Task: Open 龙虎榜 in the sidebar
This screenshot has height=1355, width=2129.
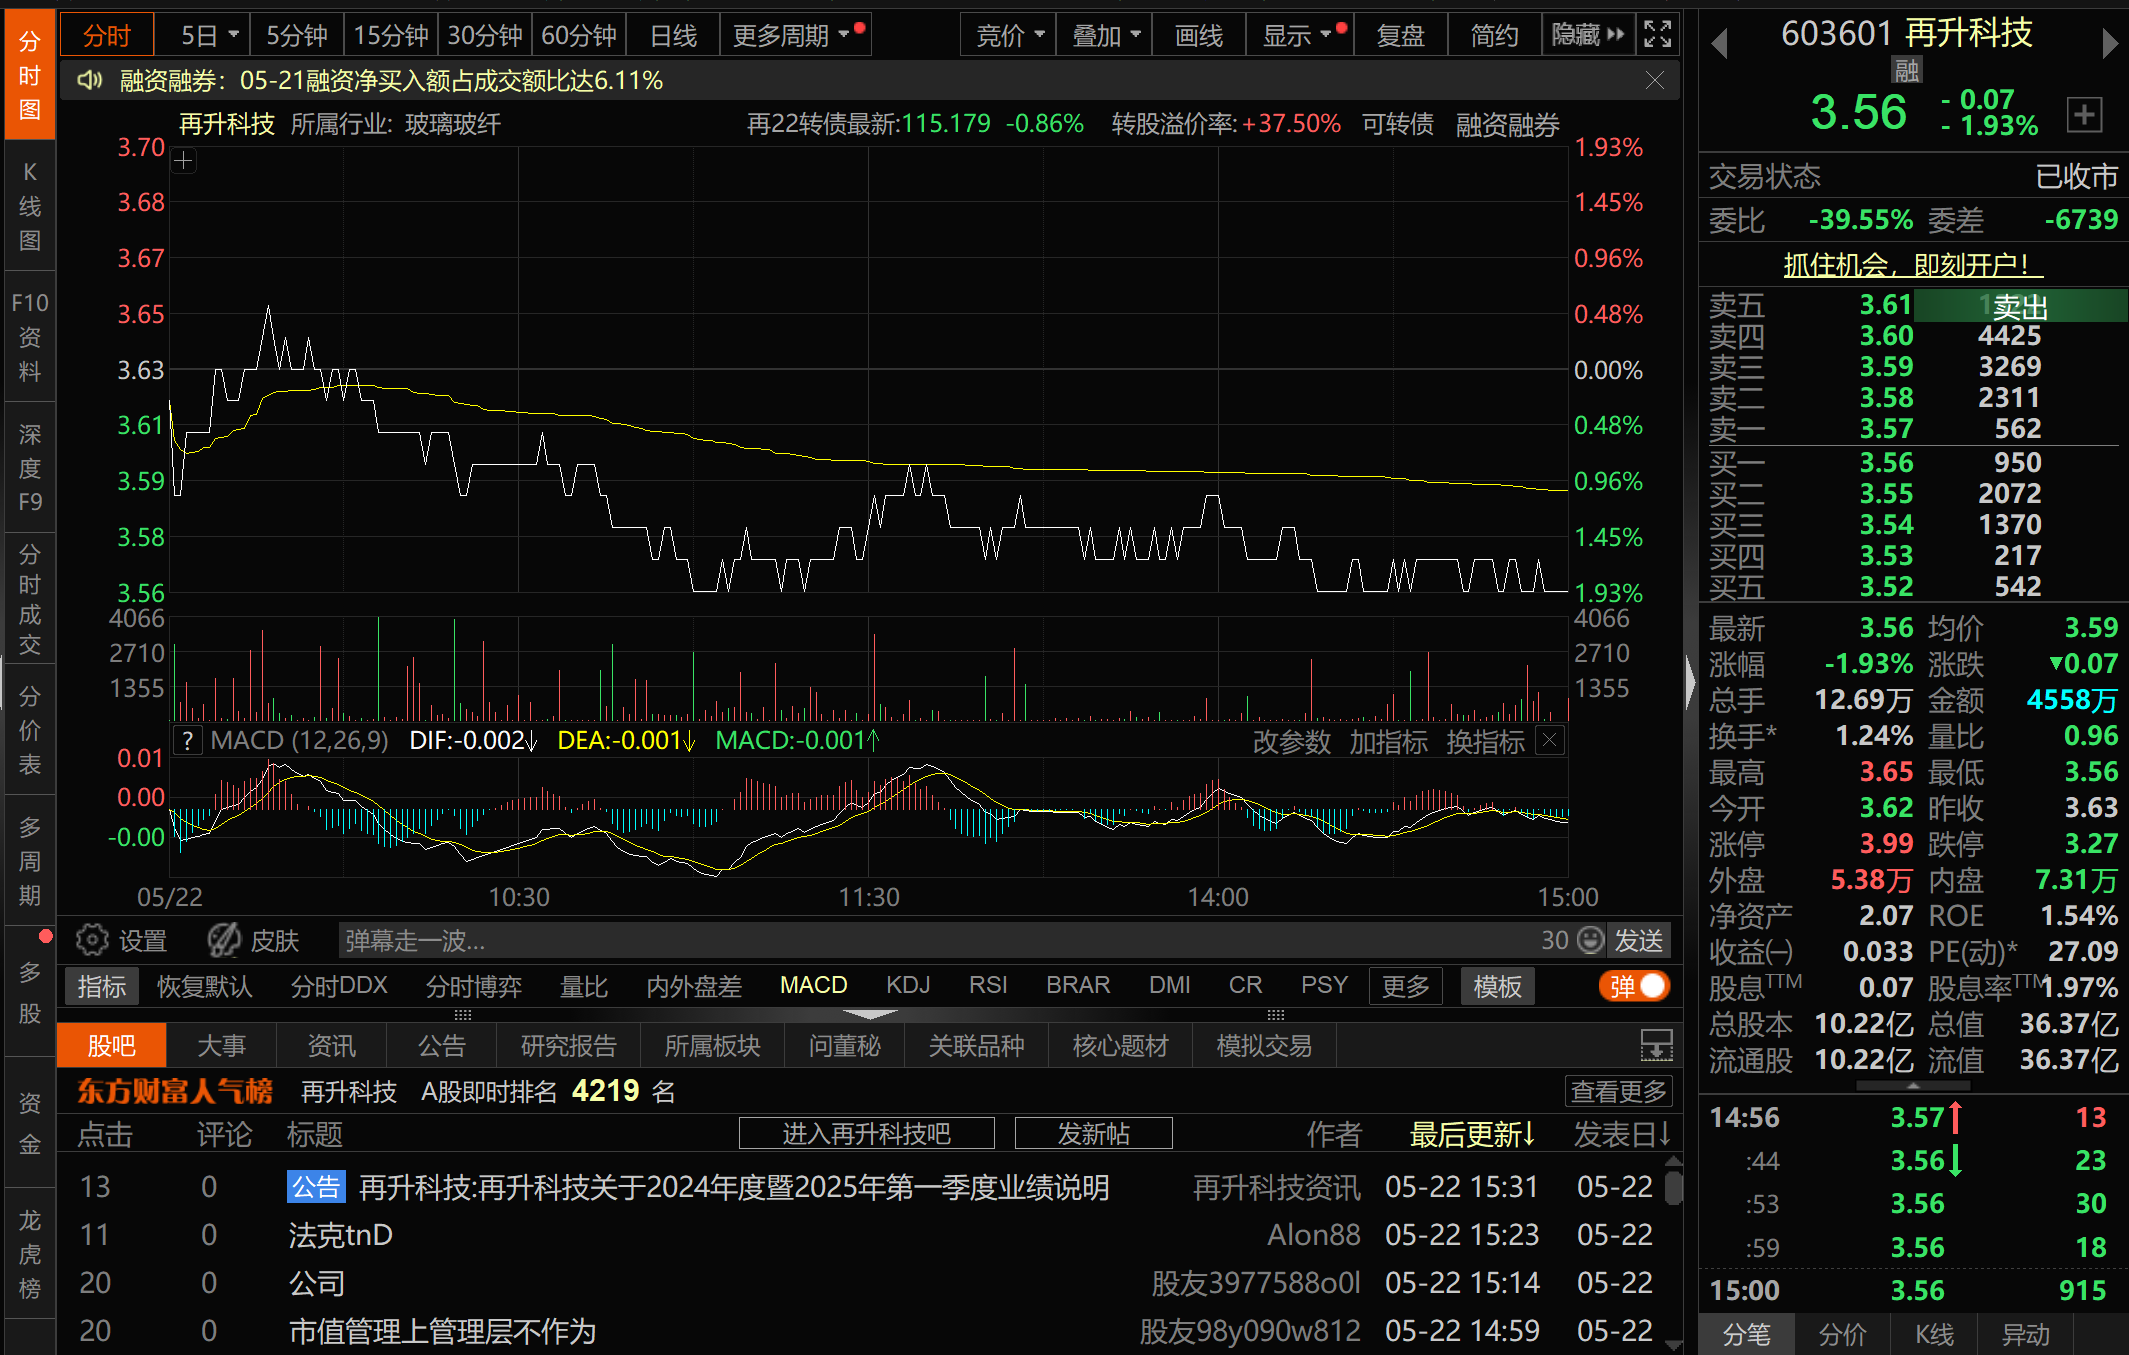Action: click(30, 1254)
